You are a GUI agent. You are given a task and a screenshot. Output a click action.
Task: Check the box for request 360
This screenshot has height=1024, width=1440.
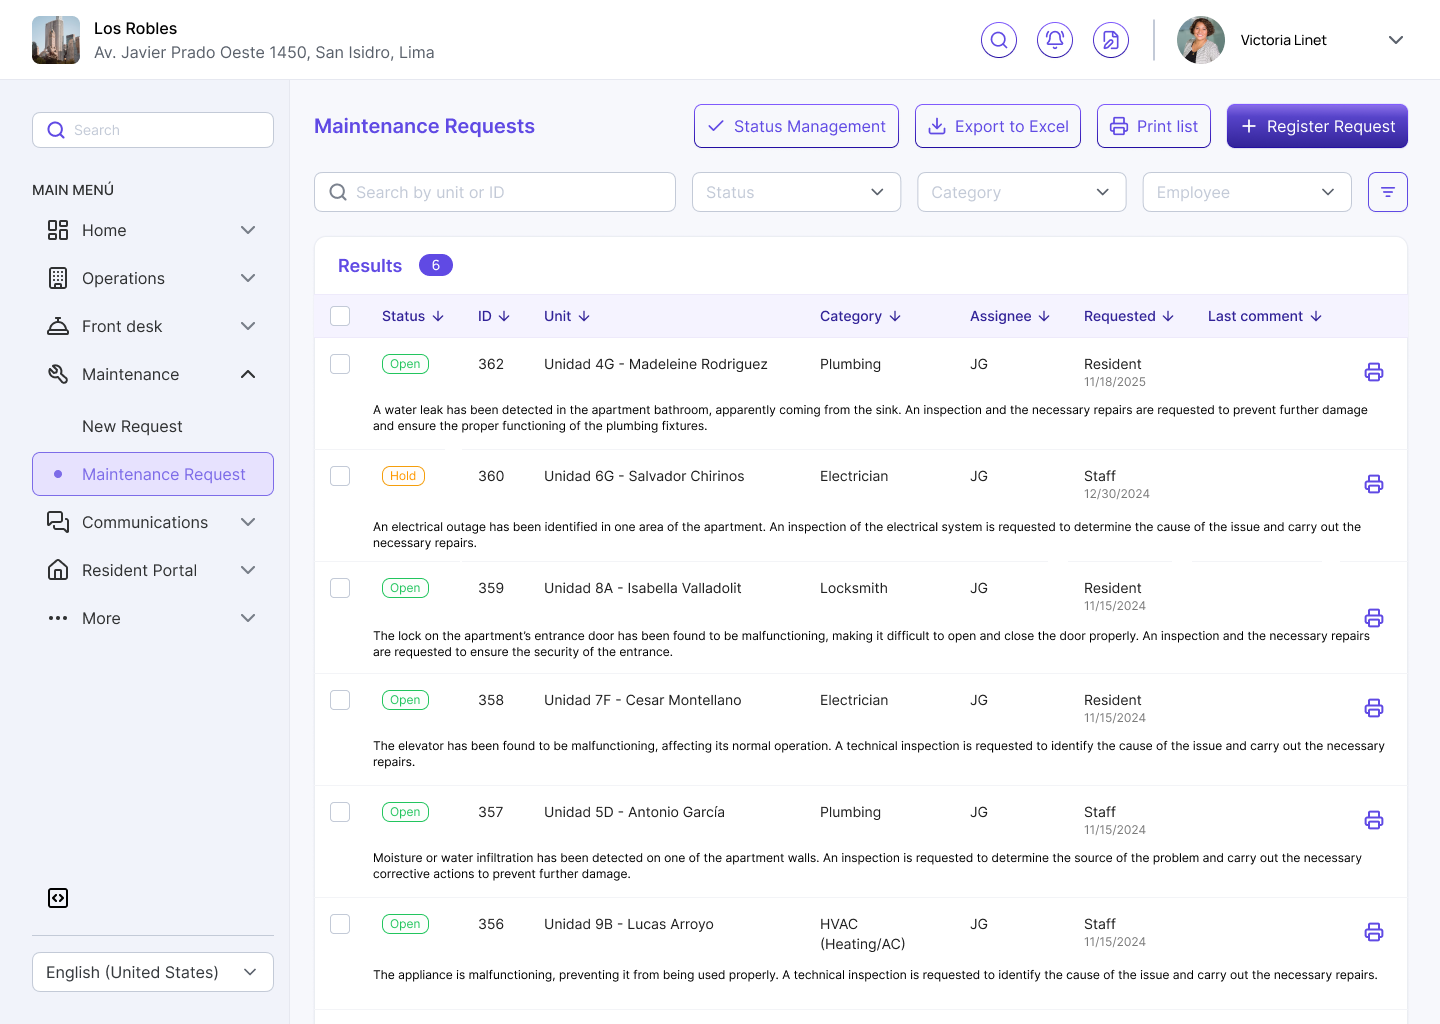[x=340, y=476]
